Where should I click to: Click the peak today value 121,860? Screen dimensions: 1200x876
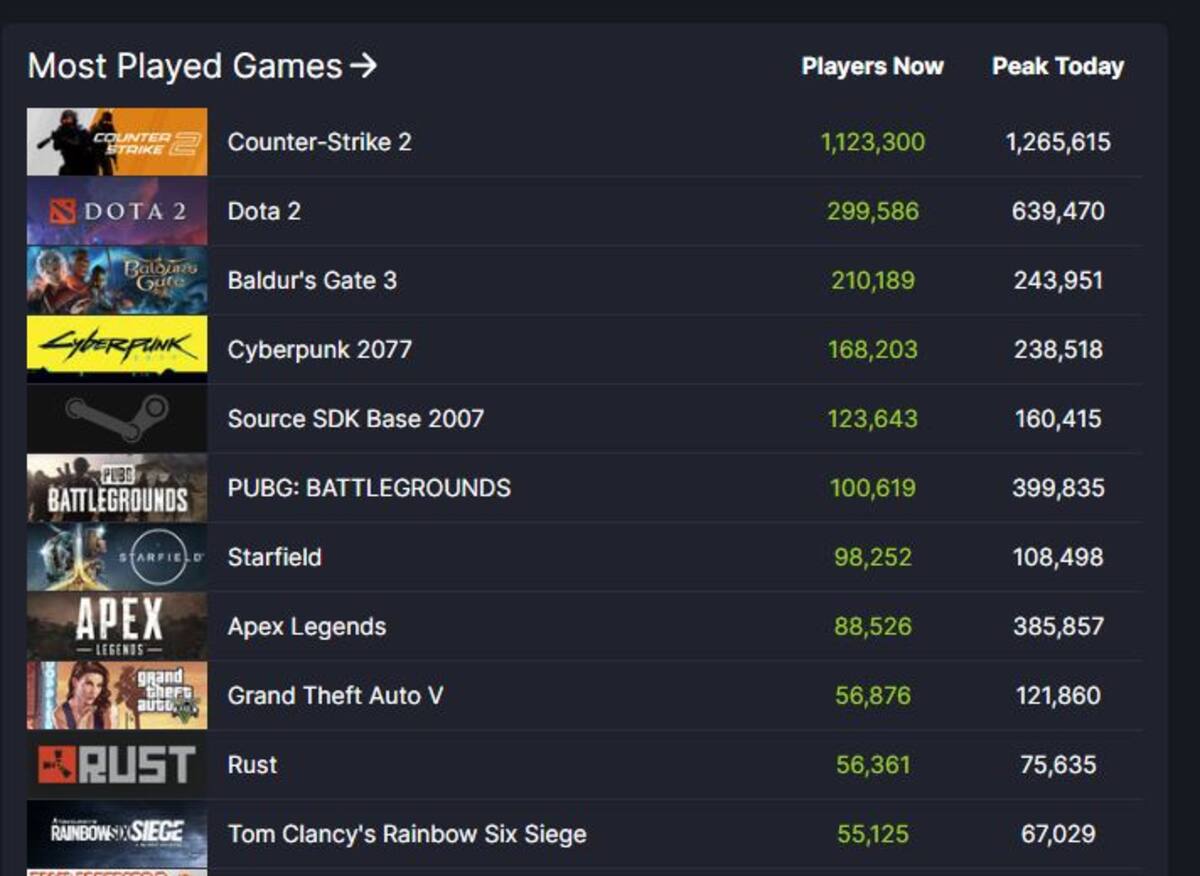coord(1058,695)
